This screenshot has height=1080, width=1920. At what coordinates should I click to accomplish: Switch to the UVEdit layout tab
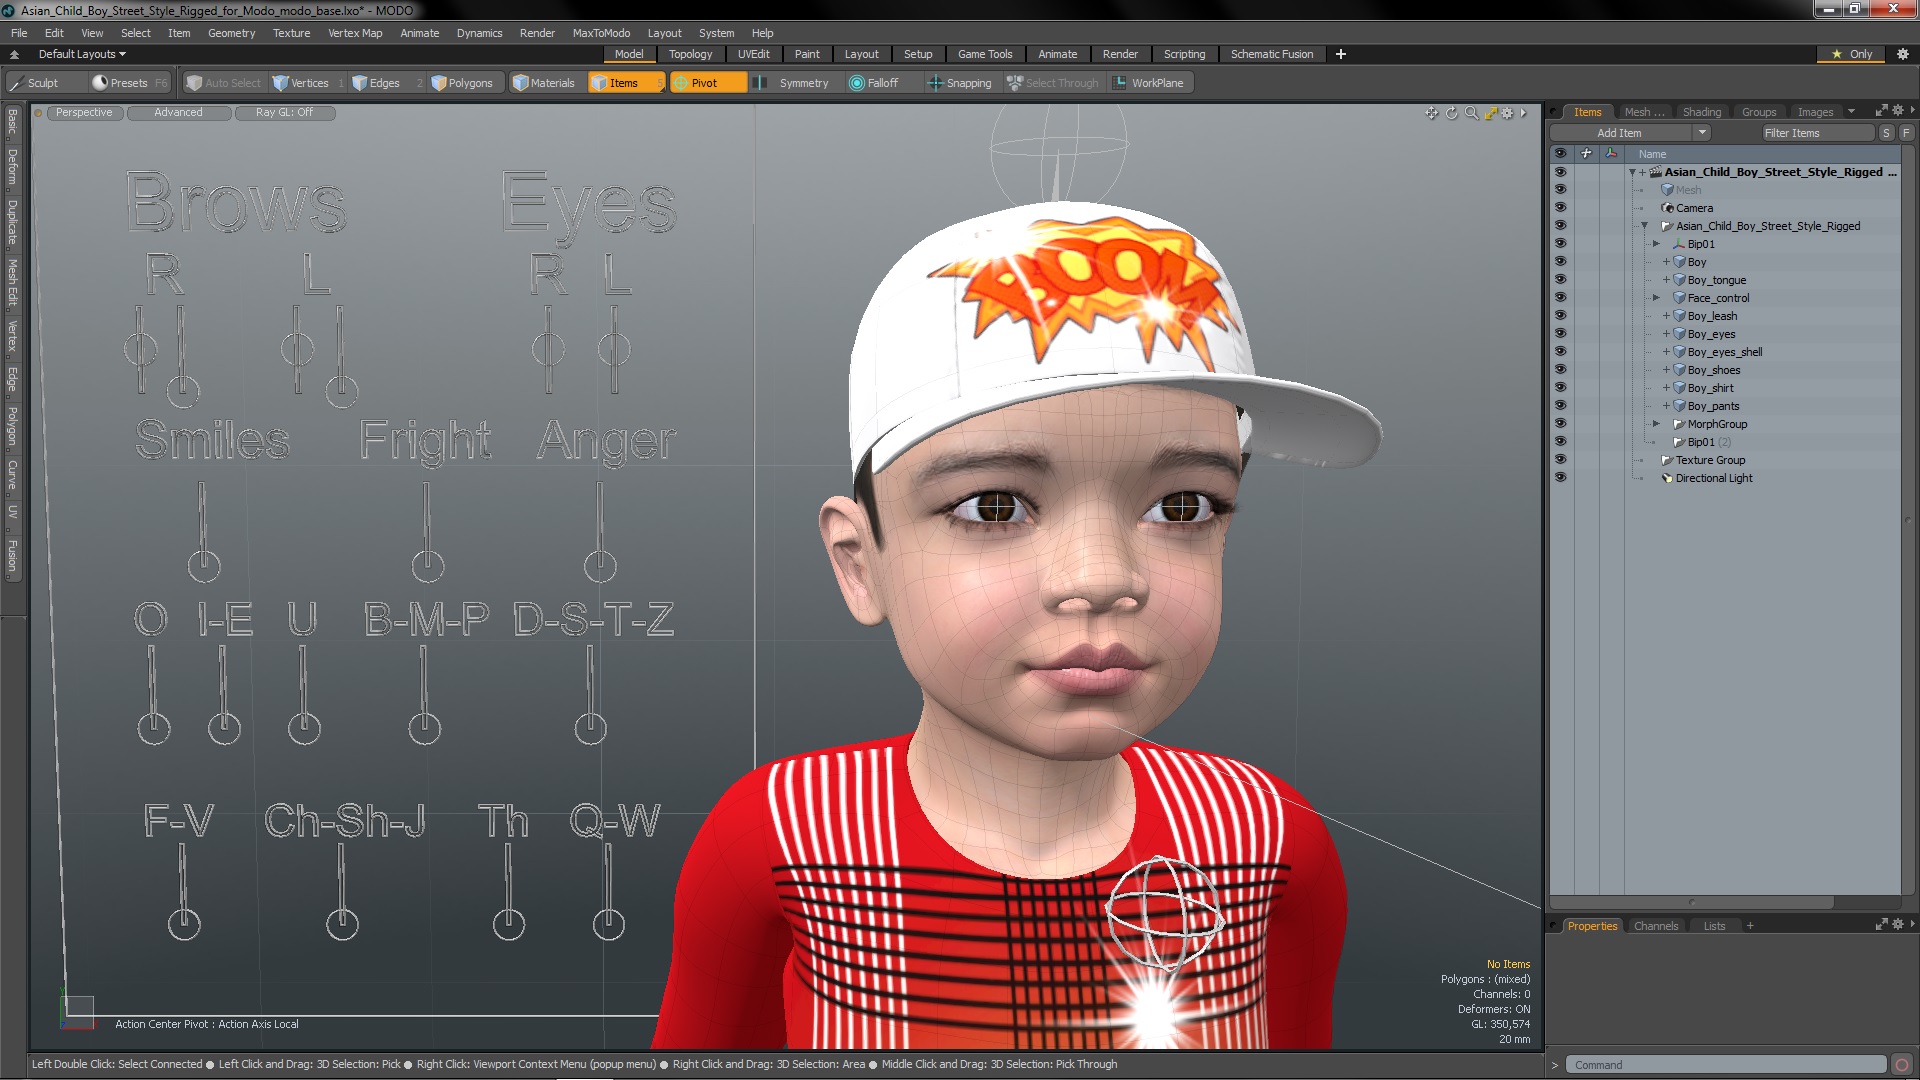click(753, 54)
